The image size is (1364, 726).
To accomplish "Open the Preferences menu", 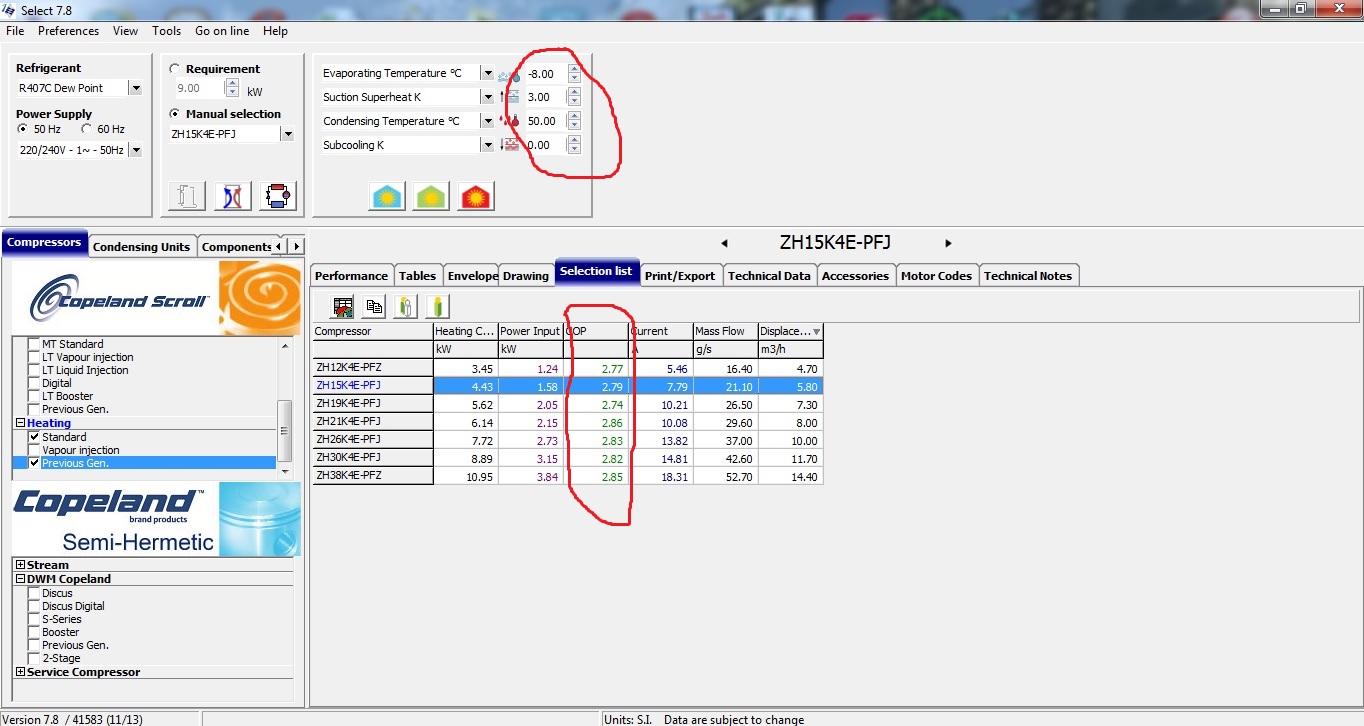I will pos(69,31).
